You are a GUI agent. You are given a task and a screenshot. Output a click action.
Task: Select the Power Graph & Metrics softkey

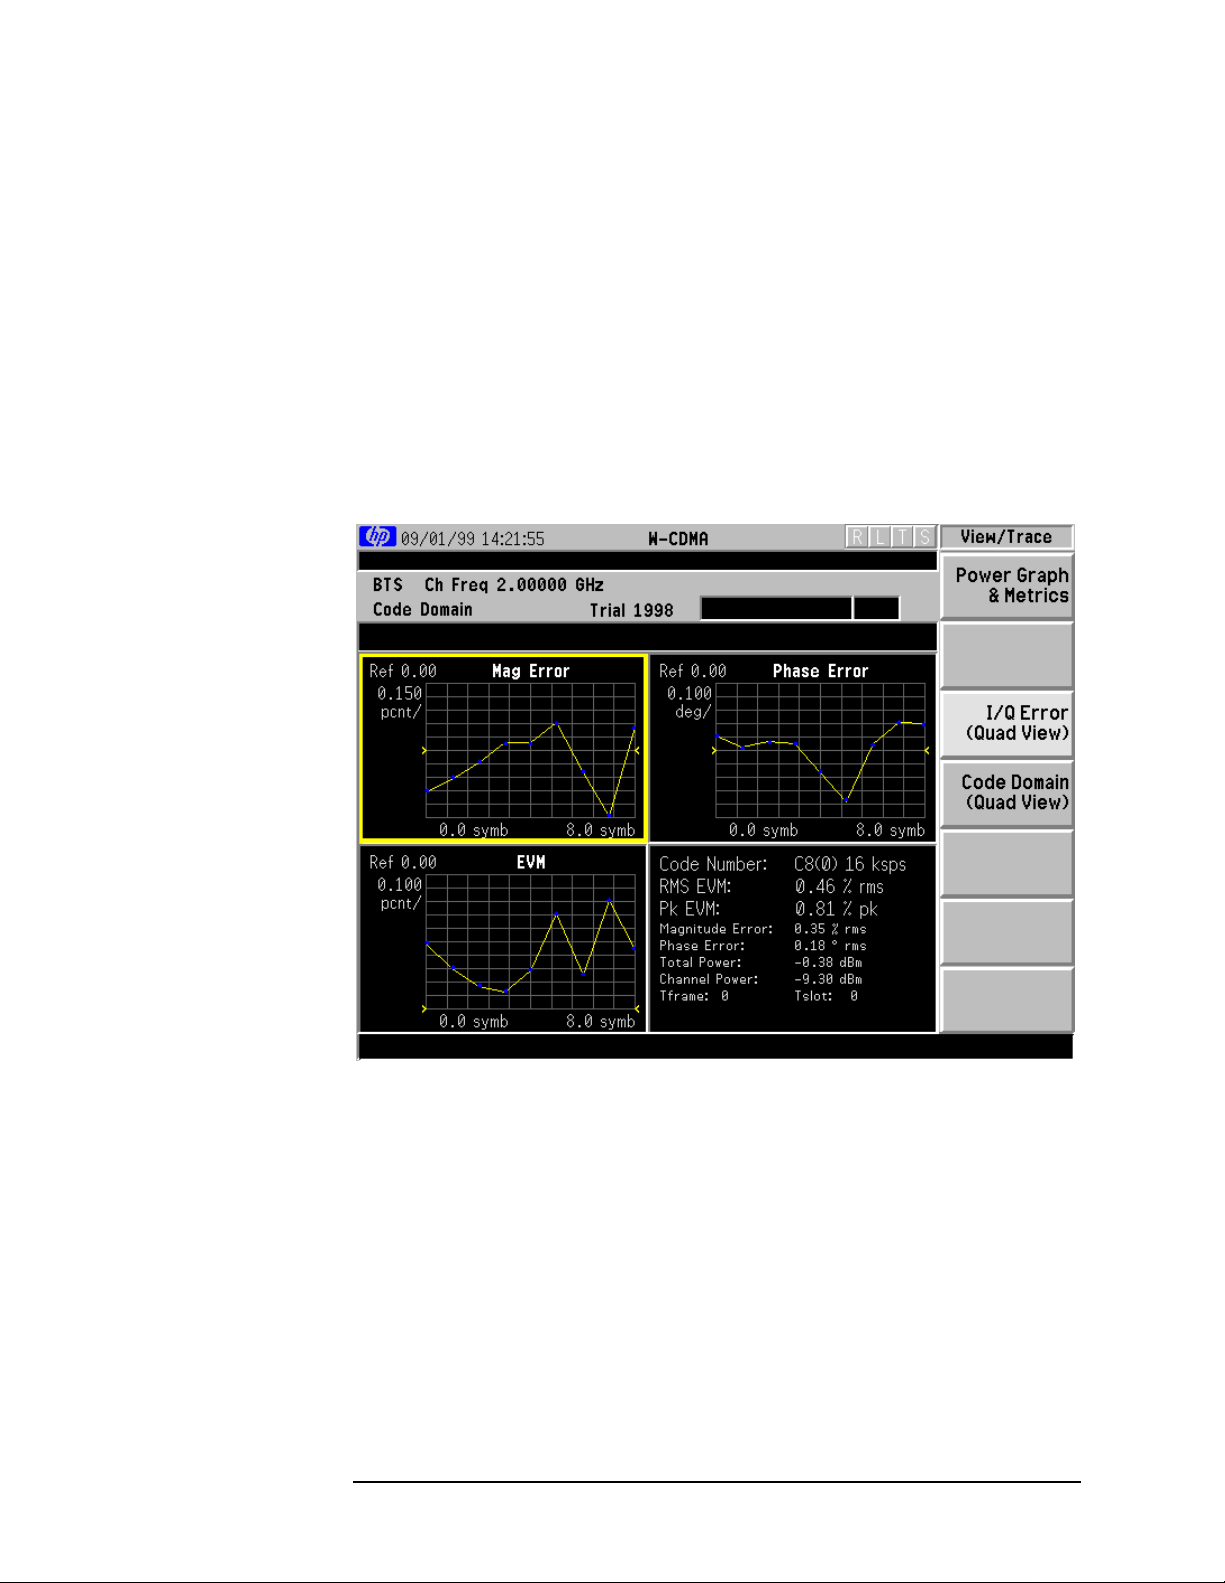click(1007, 586)
